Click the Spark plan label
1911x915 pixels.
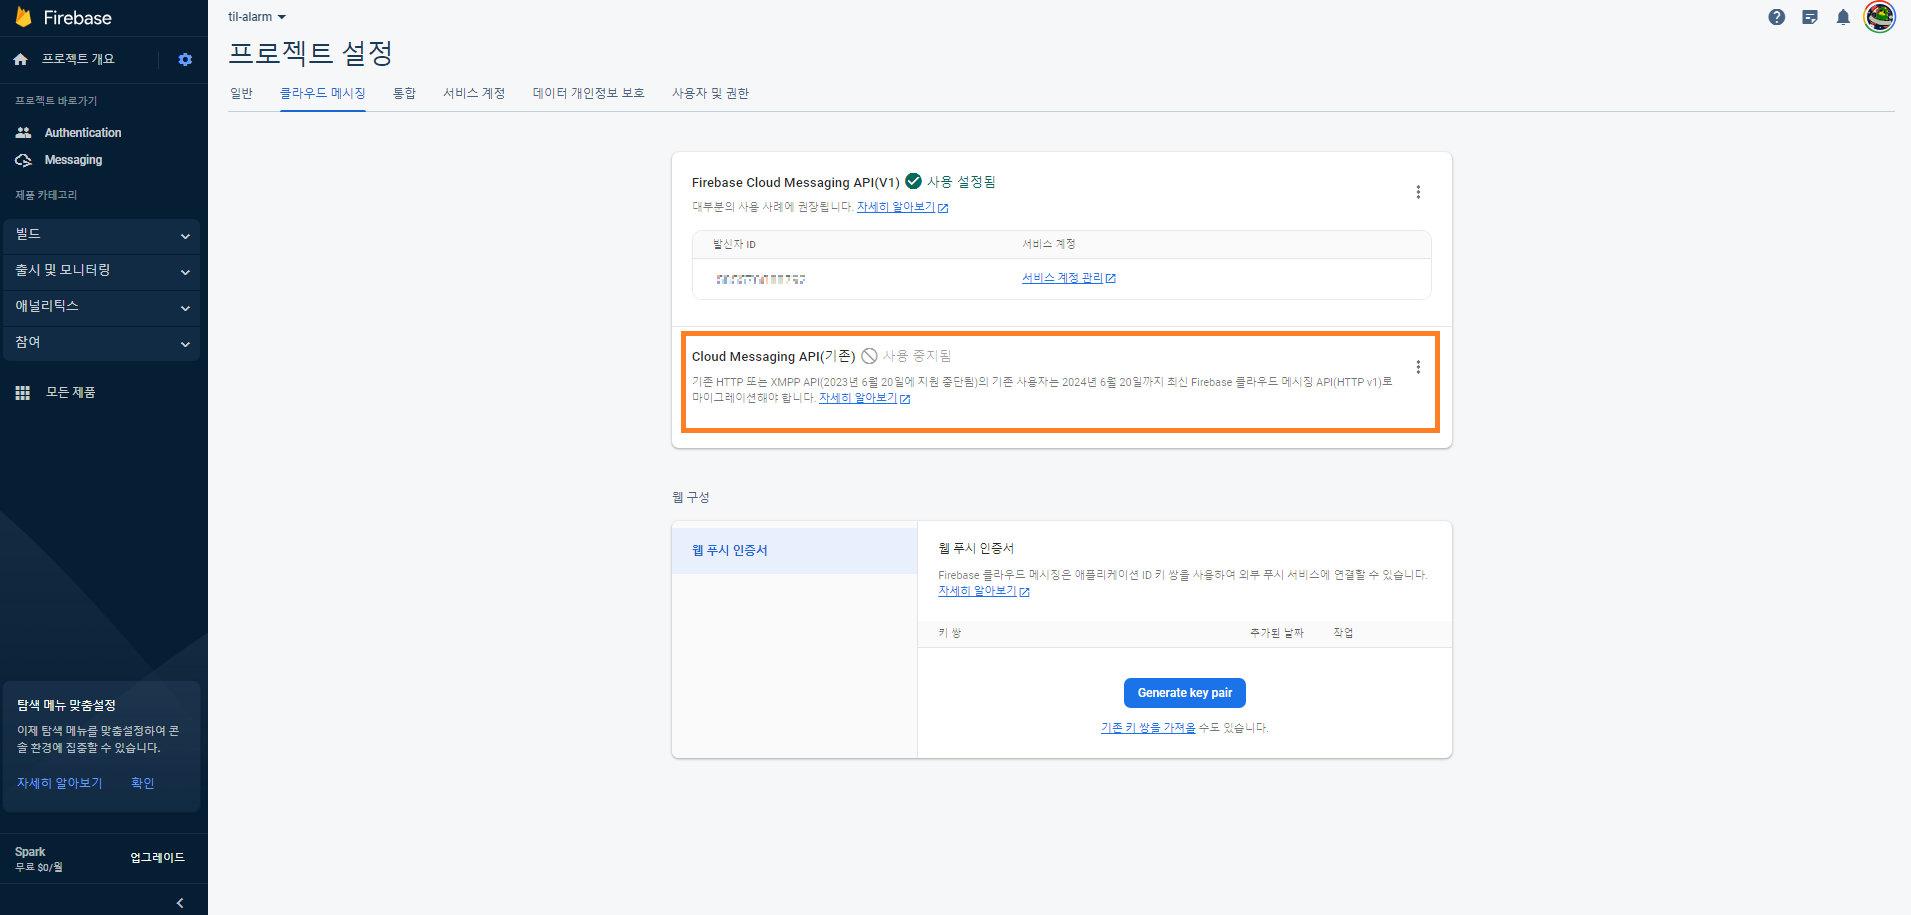pos(30,852)
